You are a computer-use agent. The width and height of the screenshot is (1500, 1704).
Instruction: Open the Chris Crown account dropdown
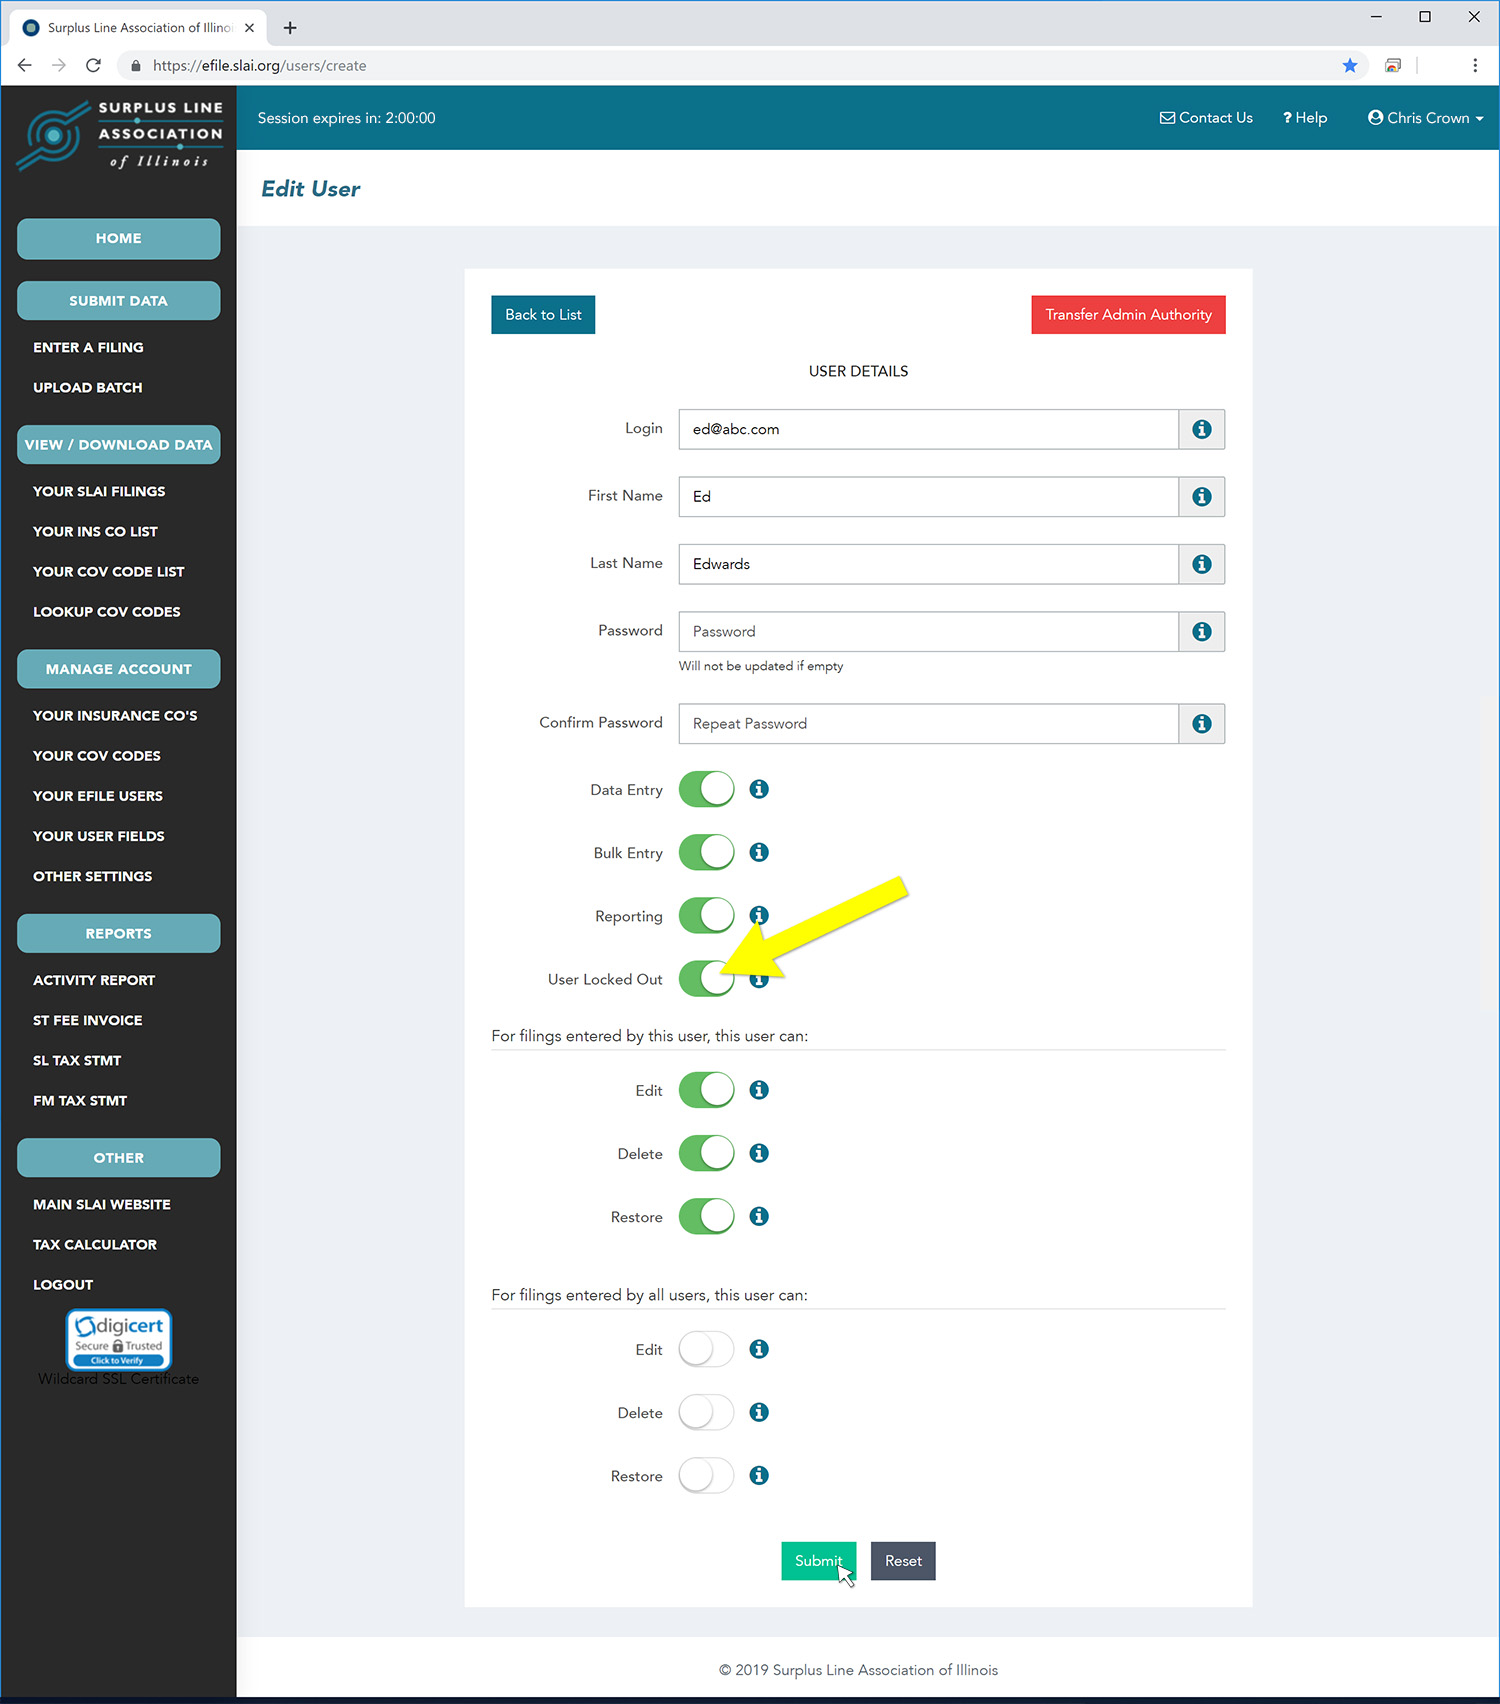pyautogui.click(x=1425, y=118)
